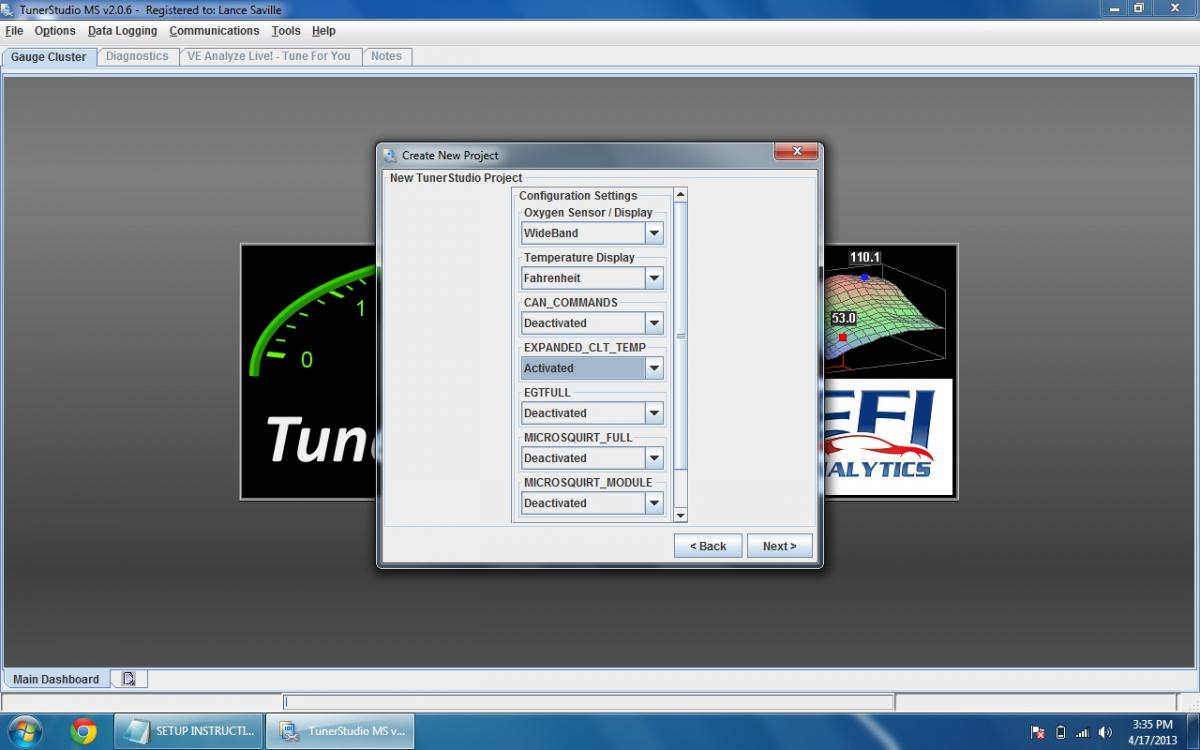Click the Next button in the wizard
Image resolution: width=1200 pixels, height=750 pixels.
(x=780, y=546)
